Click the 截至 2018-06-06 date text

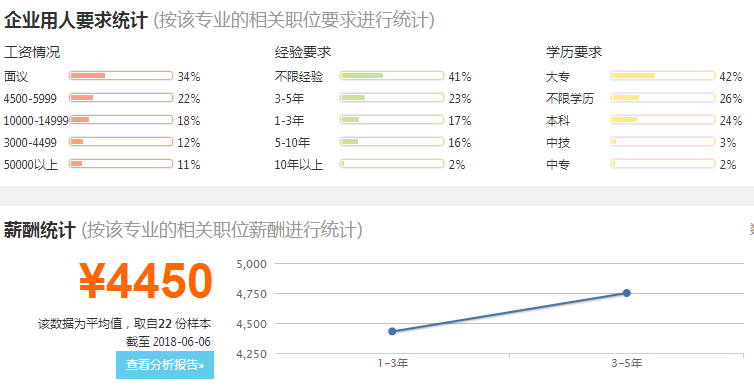pos(168,342)
